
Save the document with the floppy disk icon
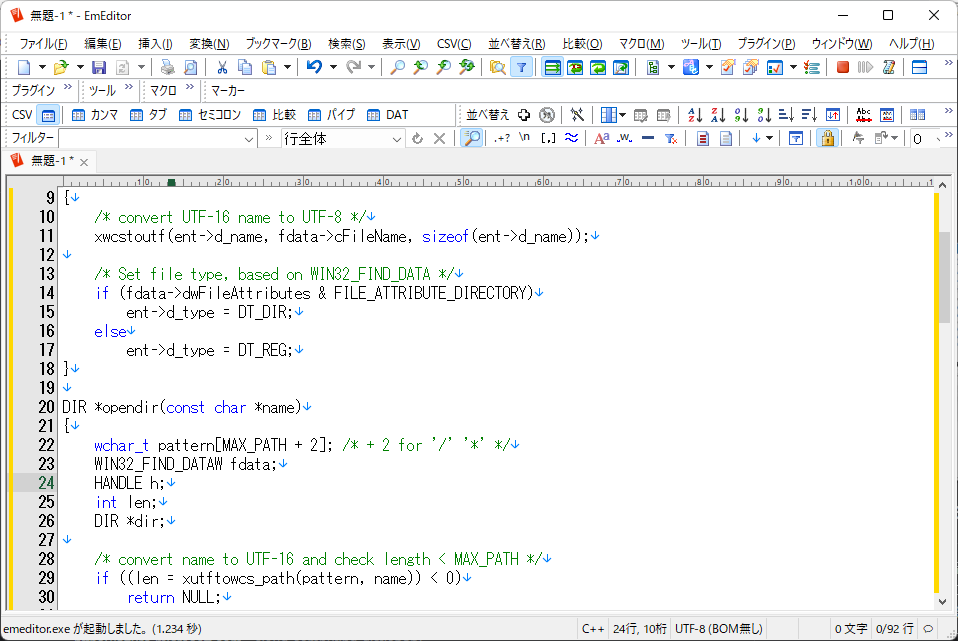tap(98, 67)
